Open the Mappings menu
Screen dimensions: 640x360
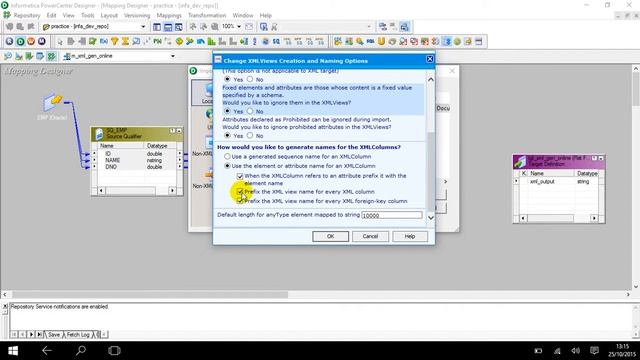tap(169, 15)
